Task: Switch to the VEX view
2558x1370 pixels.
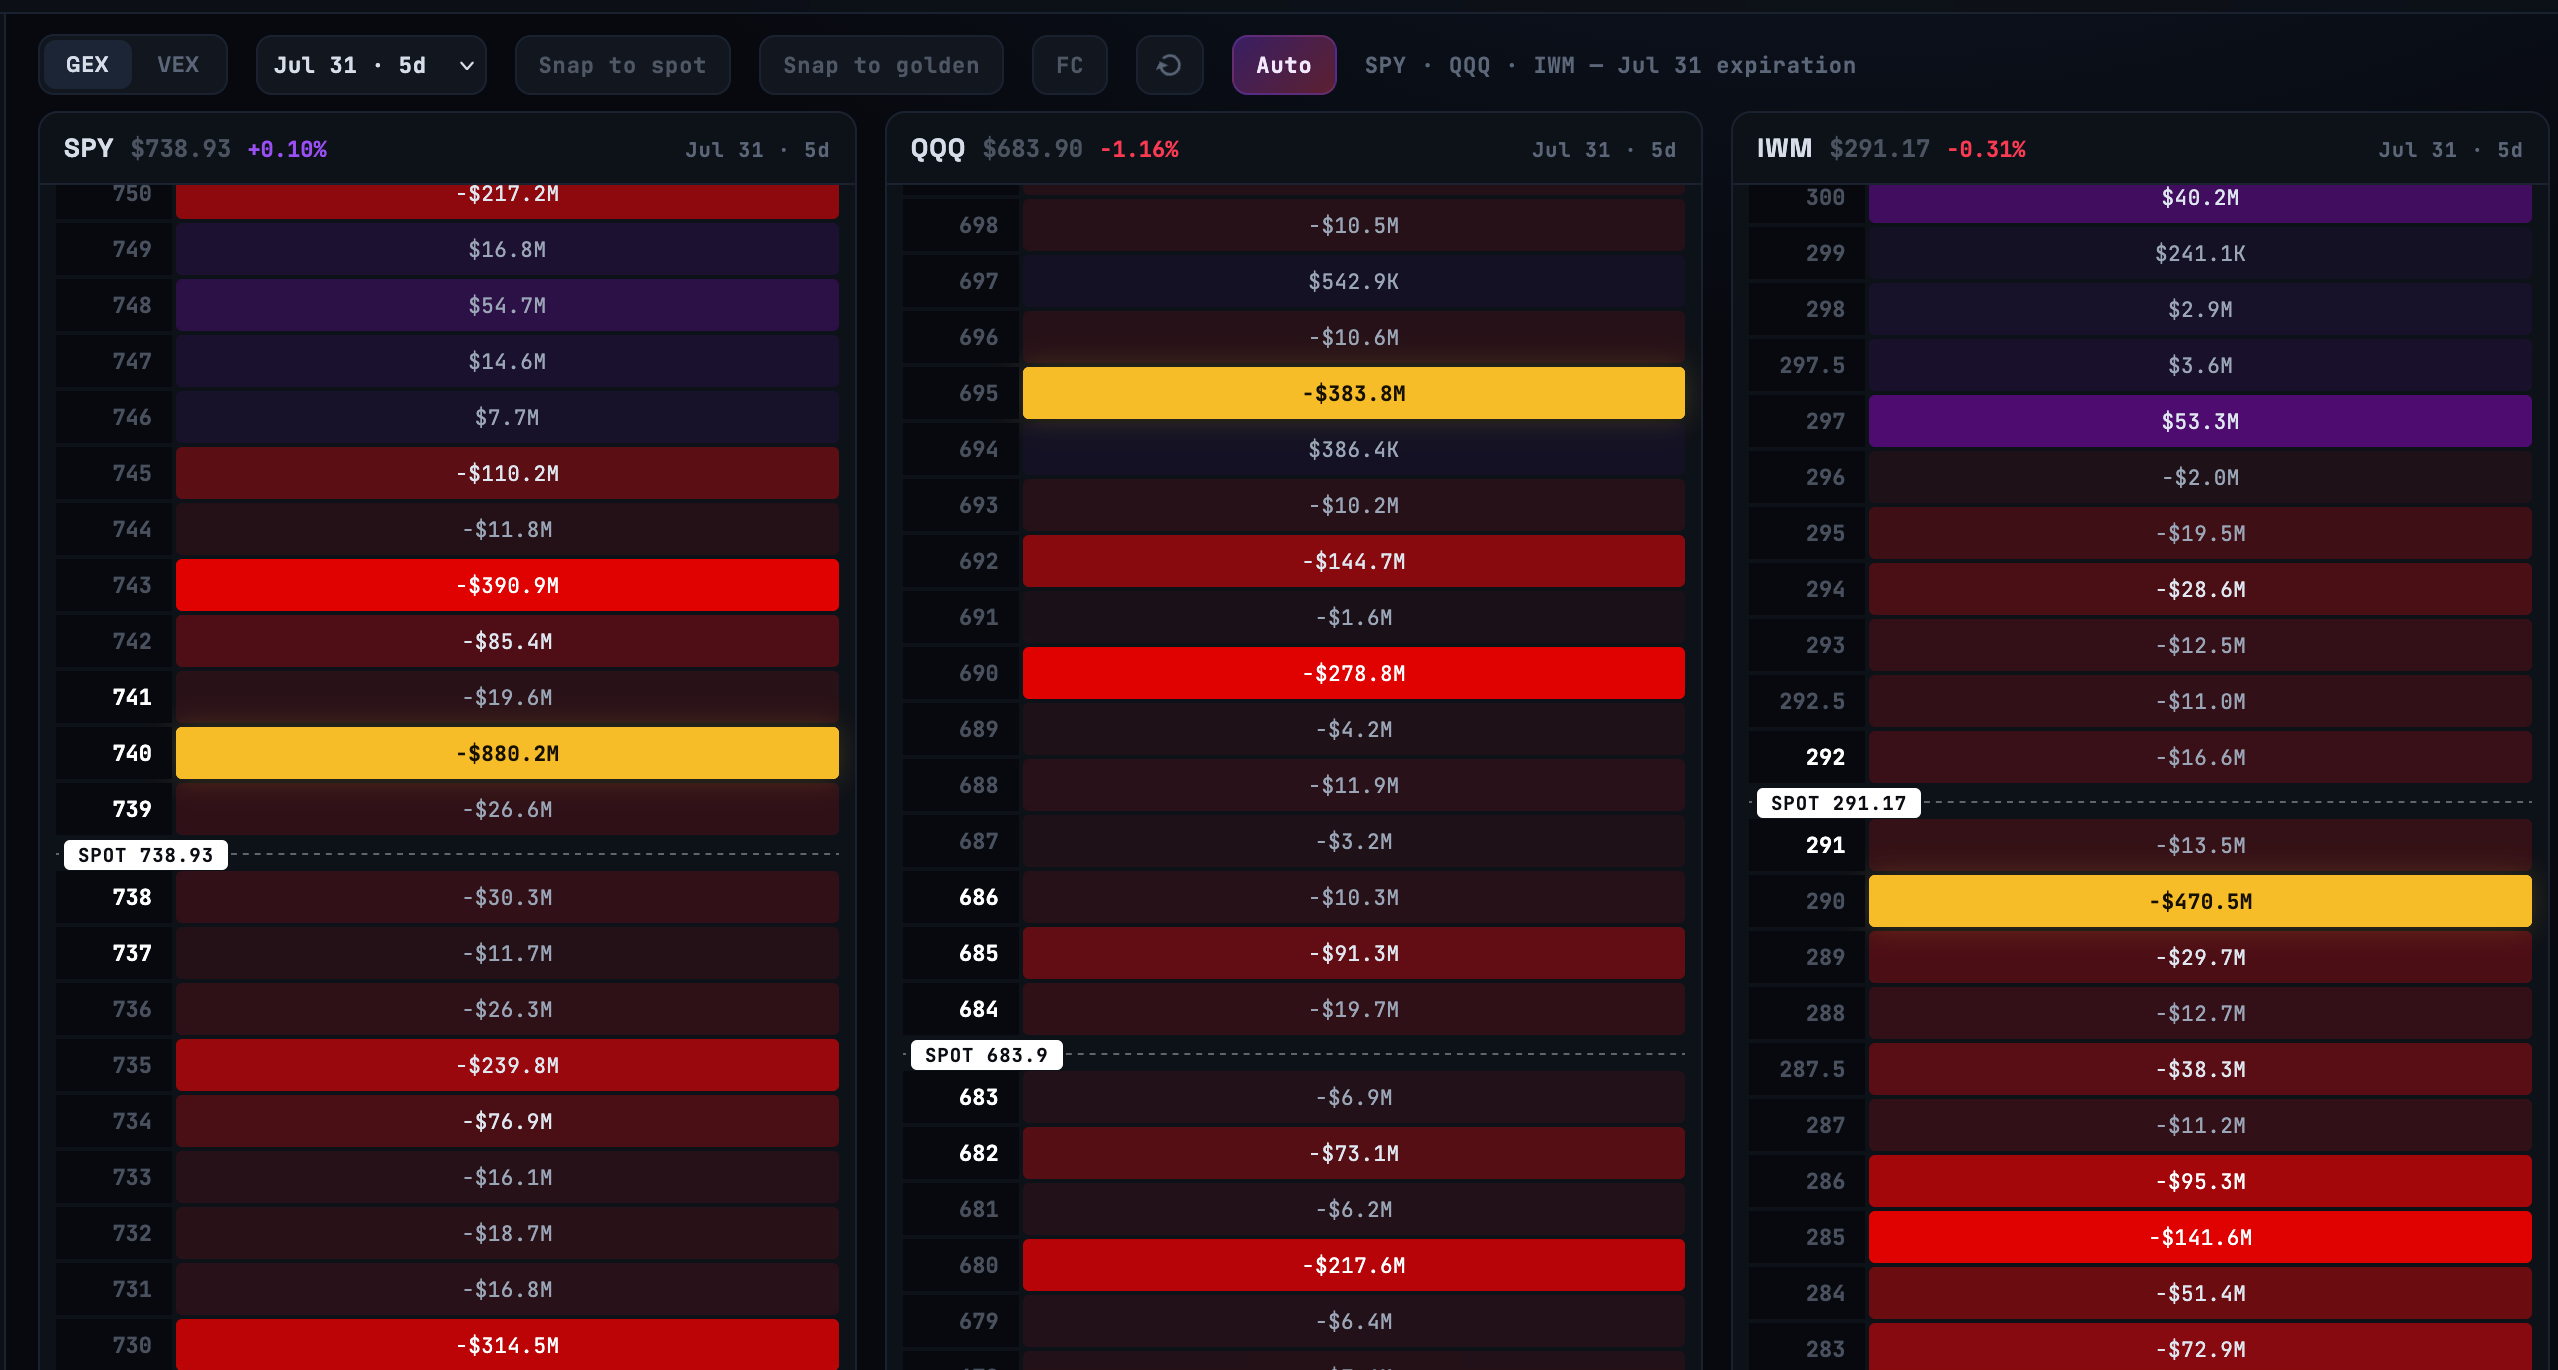Action: pos(178,65)
